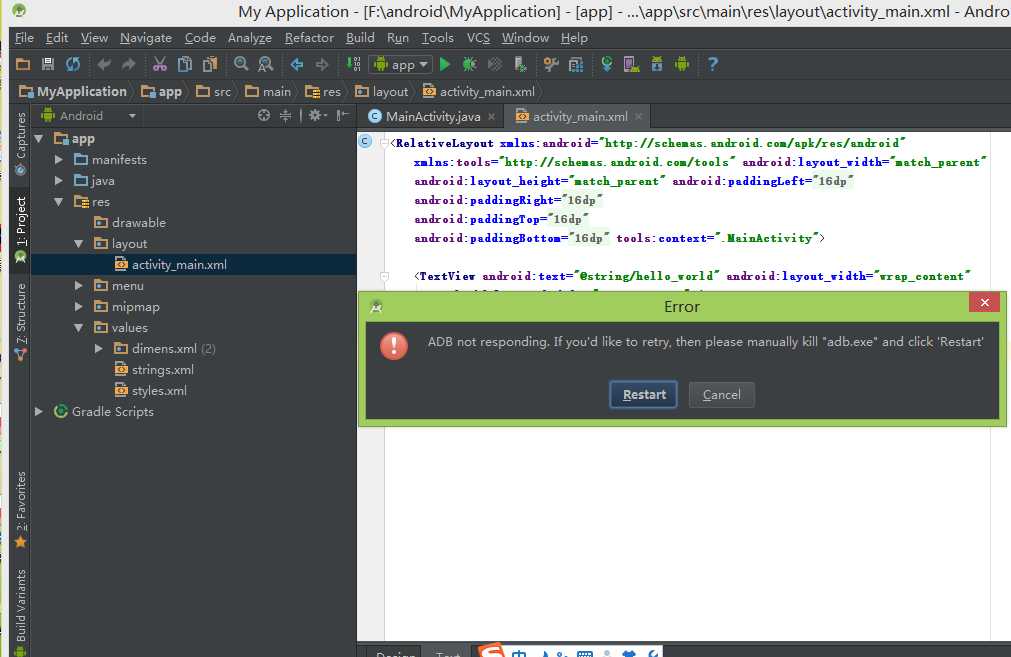Open the app run configuration dropdown

pos(401,64)
